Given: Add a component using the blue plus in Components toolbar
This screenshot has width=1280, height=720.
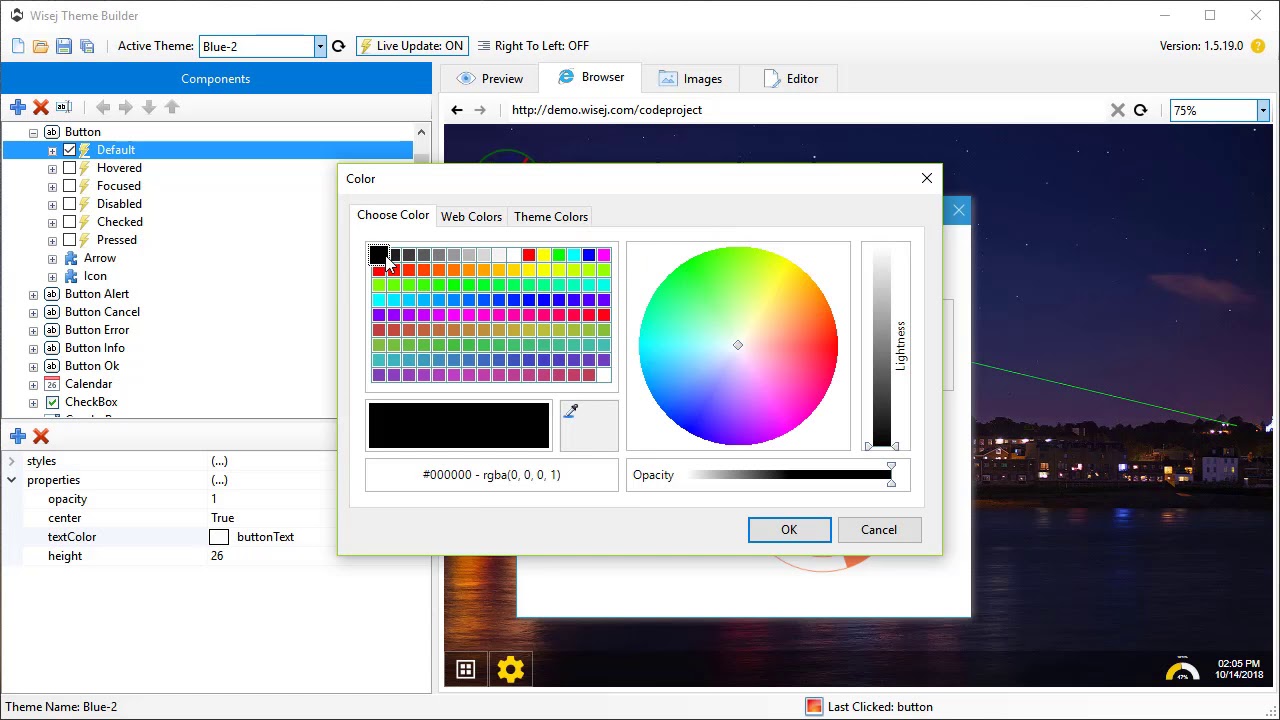Looking at the screenshot, I should (x=18, y=107).
